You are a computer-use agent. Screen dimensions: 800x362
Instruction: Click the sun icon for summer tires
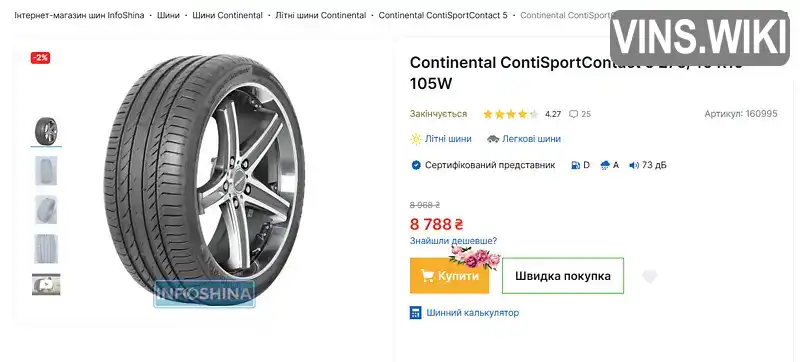[416, 139]
